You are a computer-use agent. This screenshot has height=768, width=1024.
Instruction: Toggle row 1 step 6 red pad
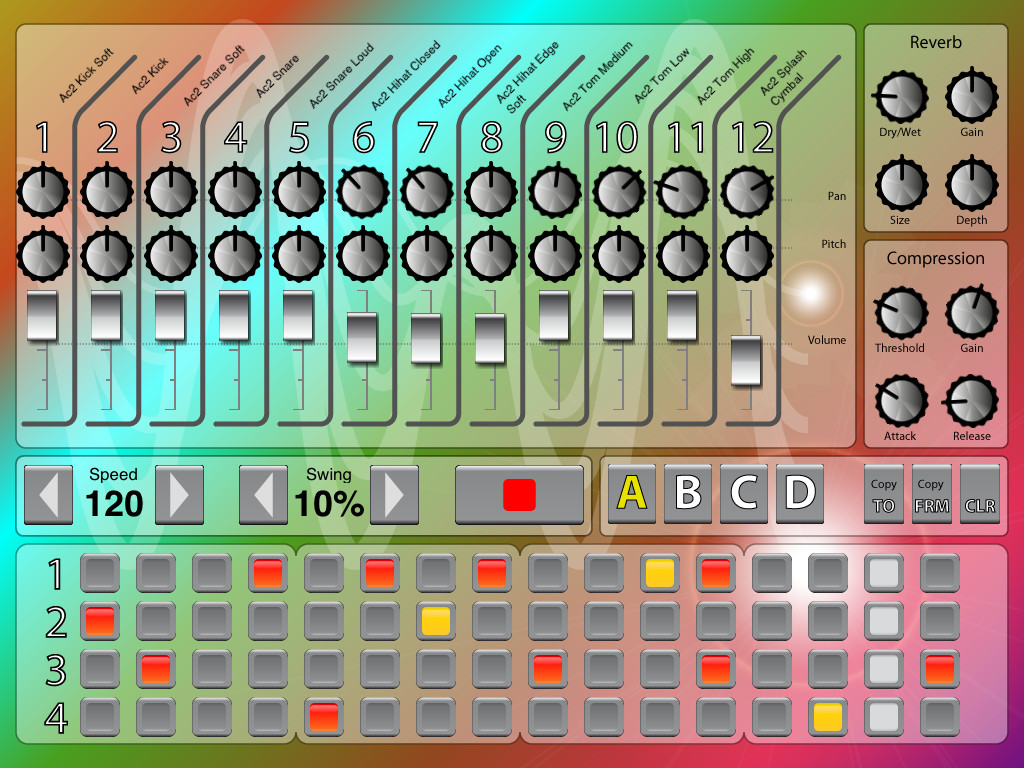pyautogui.click(x=380, y=573)
